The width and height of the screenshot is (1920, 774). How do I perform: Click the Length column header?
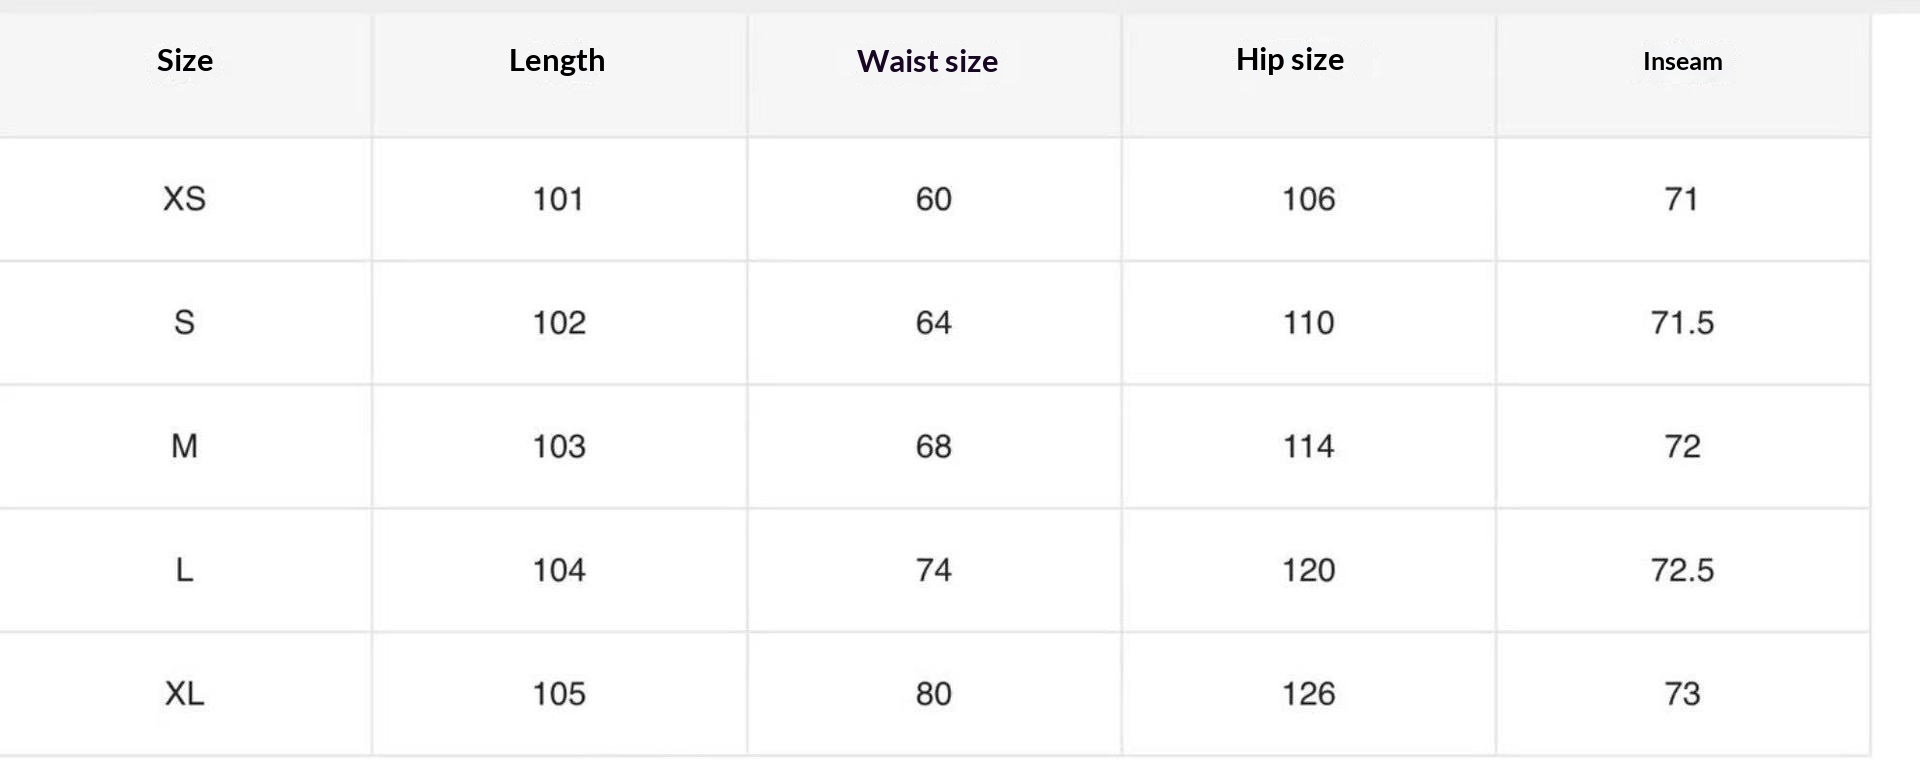(x=557, y=61)
